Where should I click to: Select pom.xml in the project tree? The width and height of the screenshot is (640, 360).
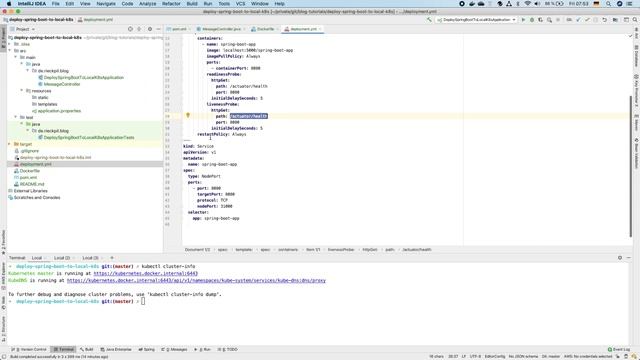point(28,178)
